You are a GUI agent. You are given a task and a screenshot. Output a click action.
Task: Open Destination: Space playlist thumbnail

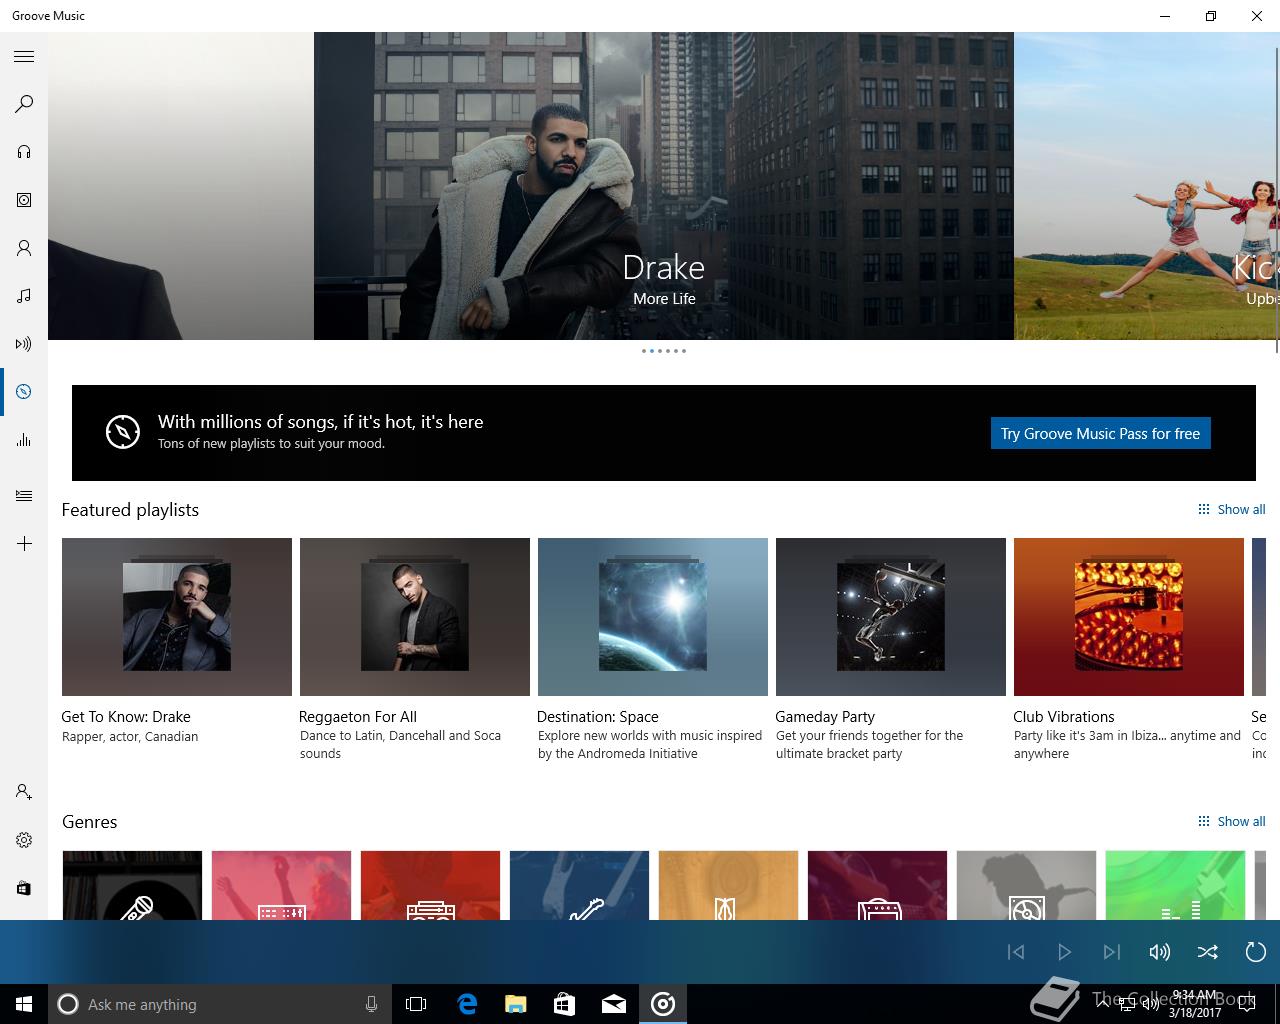[x=653, y=617]
